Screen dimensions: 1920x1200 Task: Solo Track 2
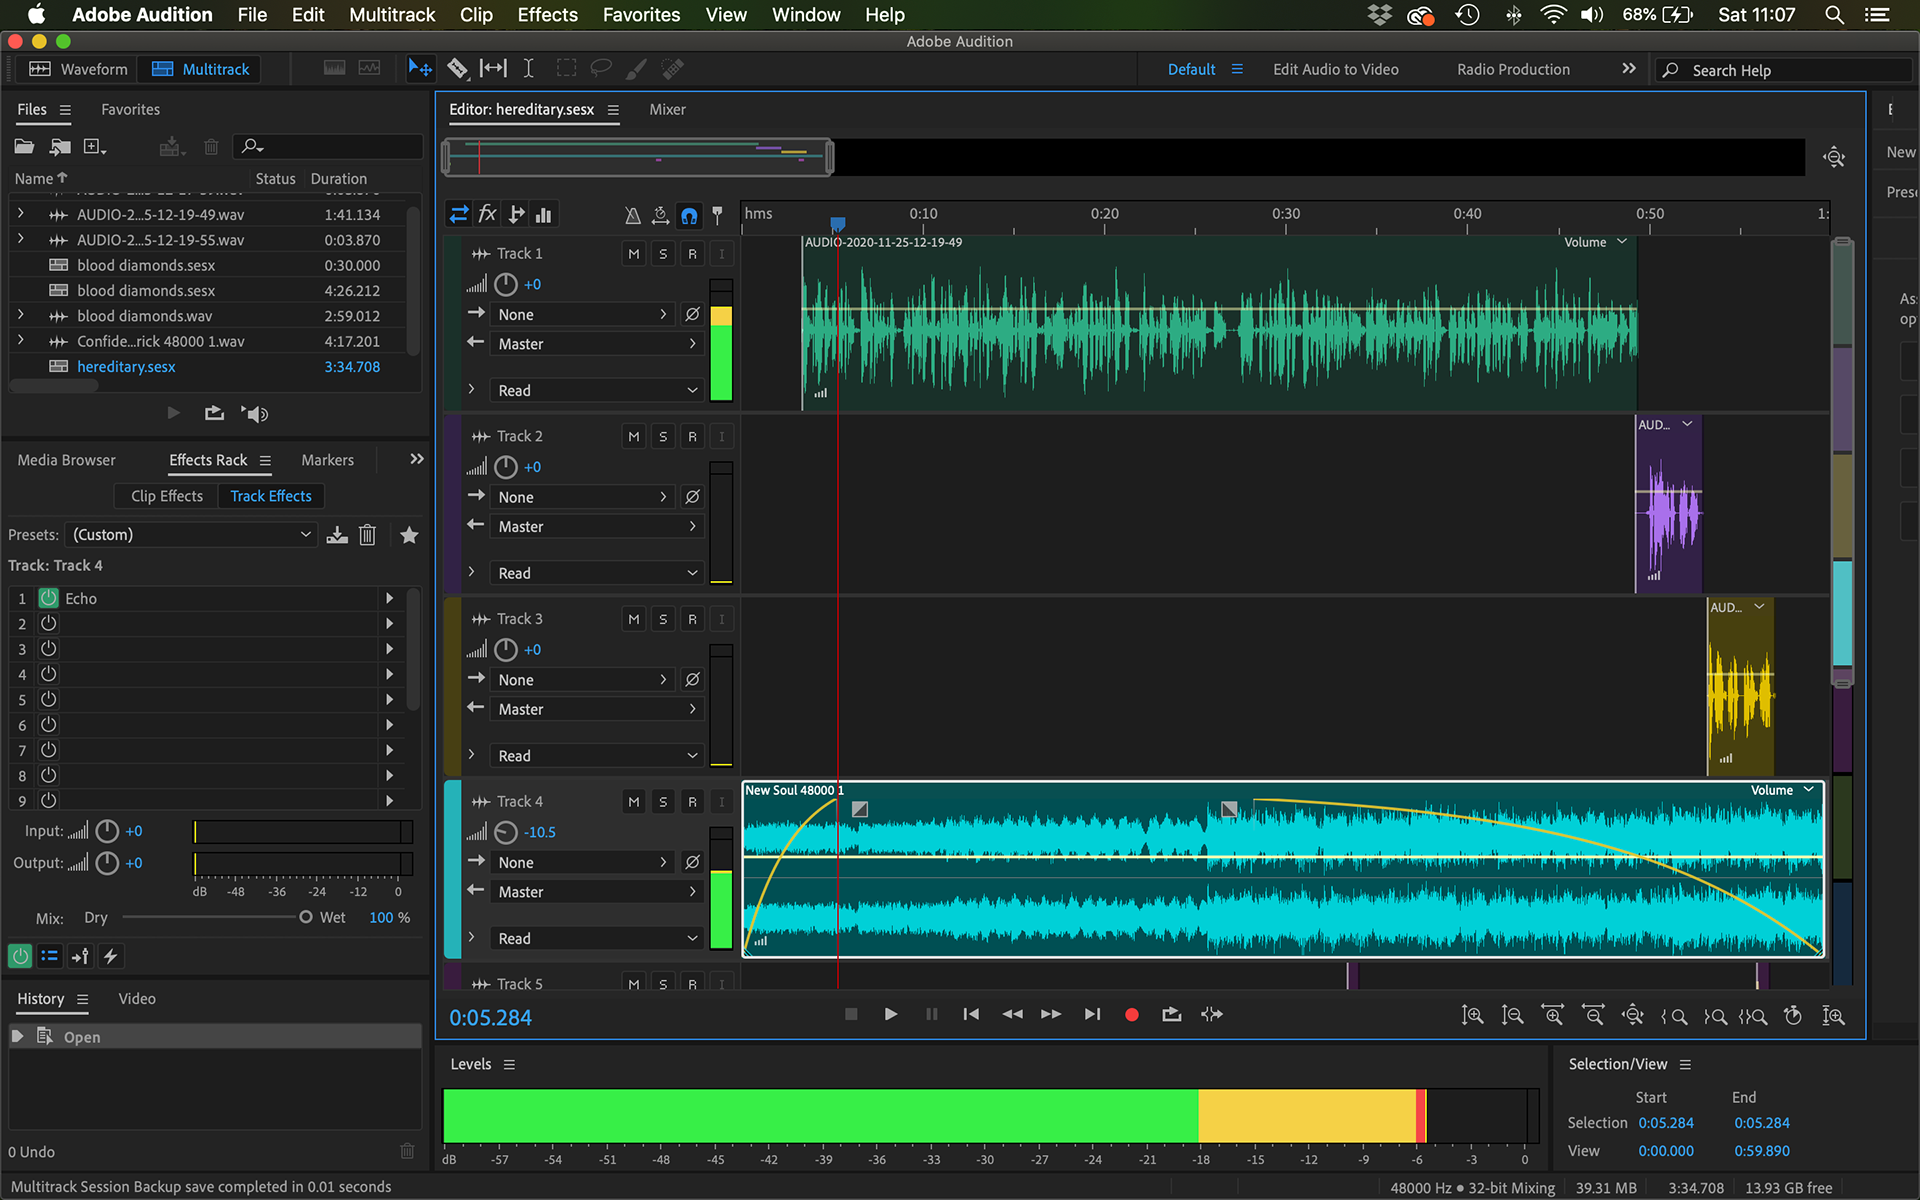tap(662, 437)
